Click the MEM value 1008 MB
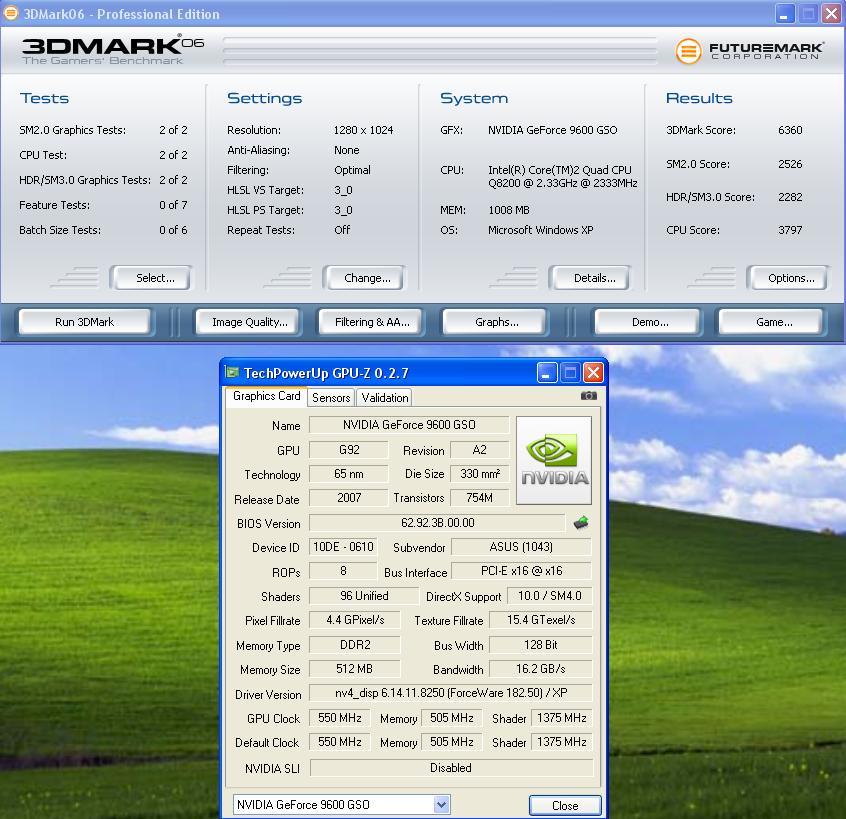 pyautogui.click(x=509, y=210)
